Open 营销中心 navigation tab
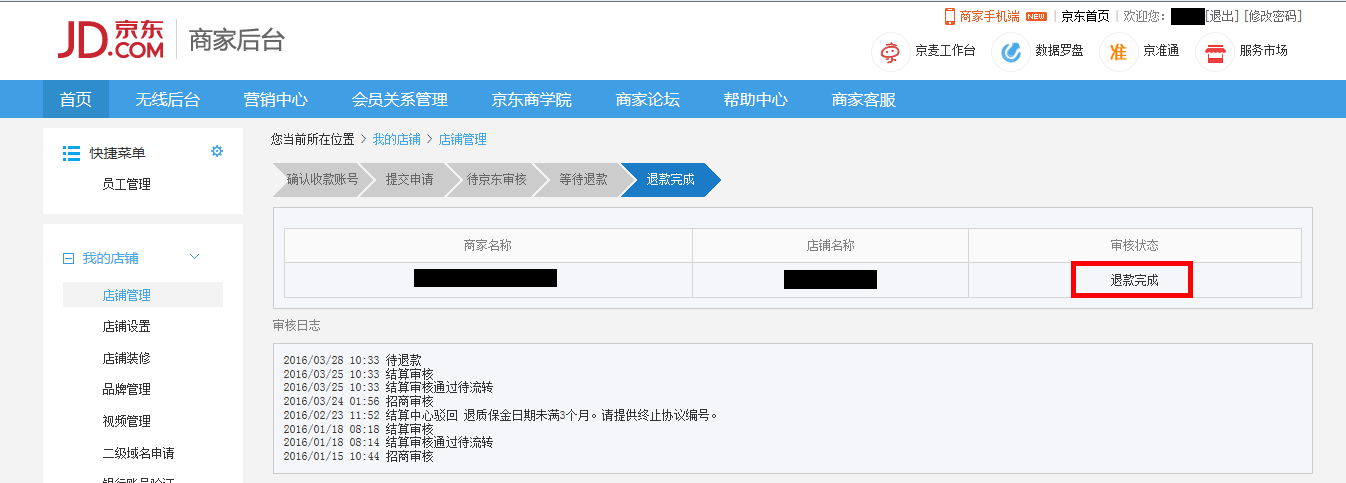The image size is (1346, 483). pos(276,99)
